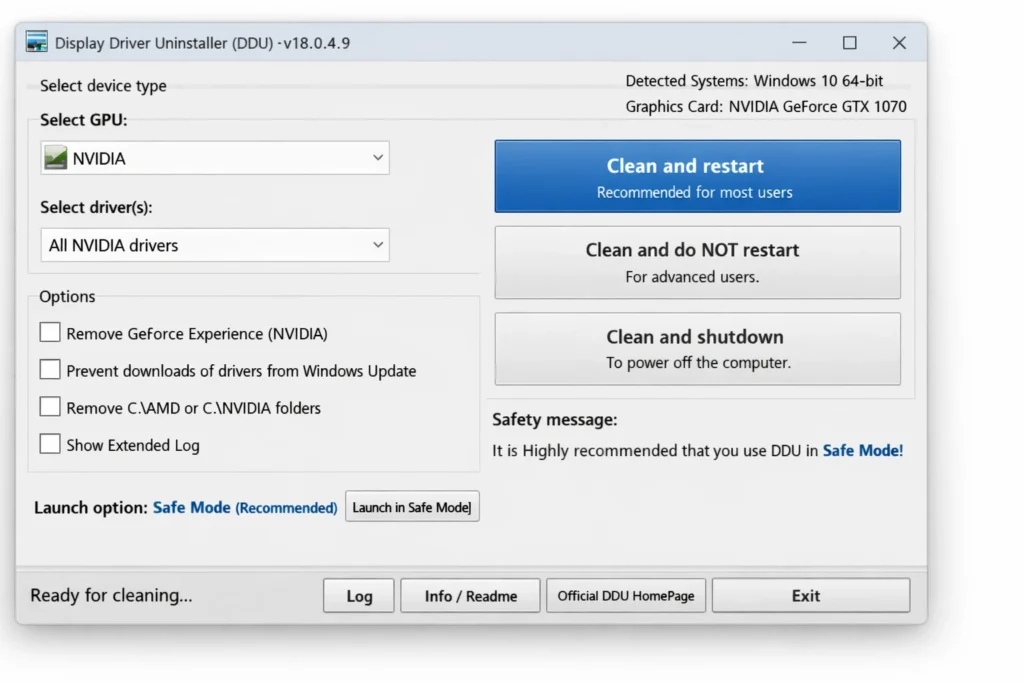Click the NVIDIA logo inside GPU selector
The image size is (1024, 683).
[x=58, y=157]
